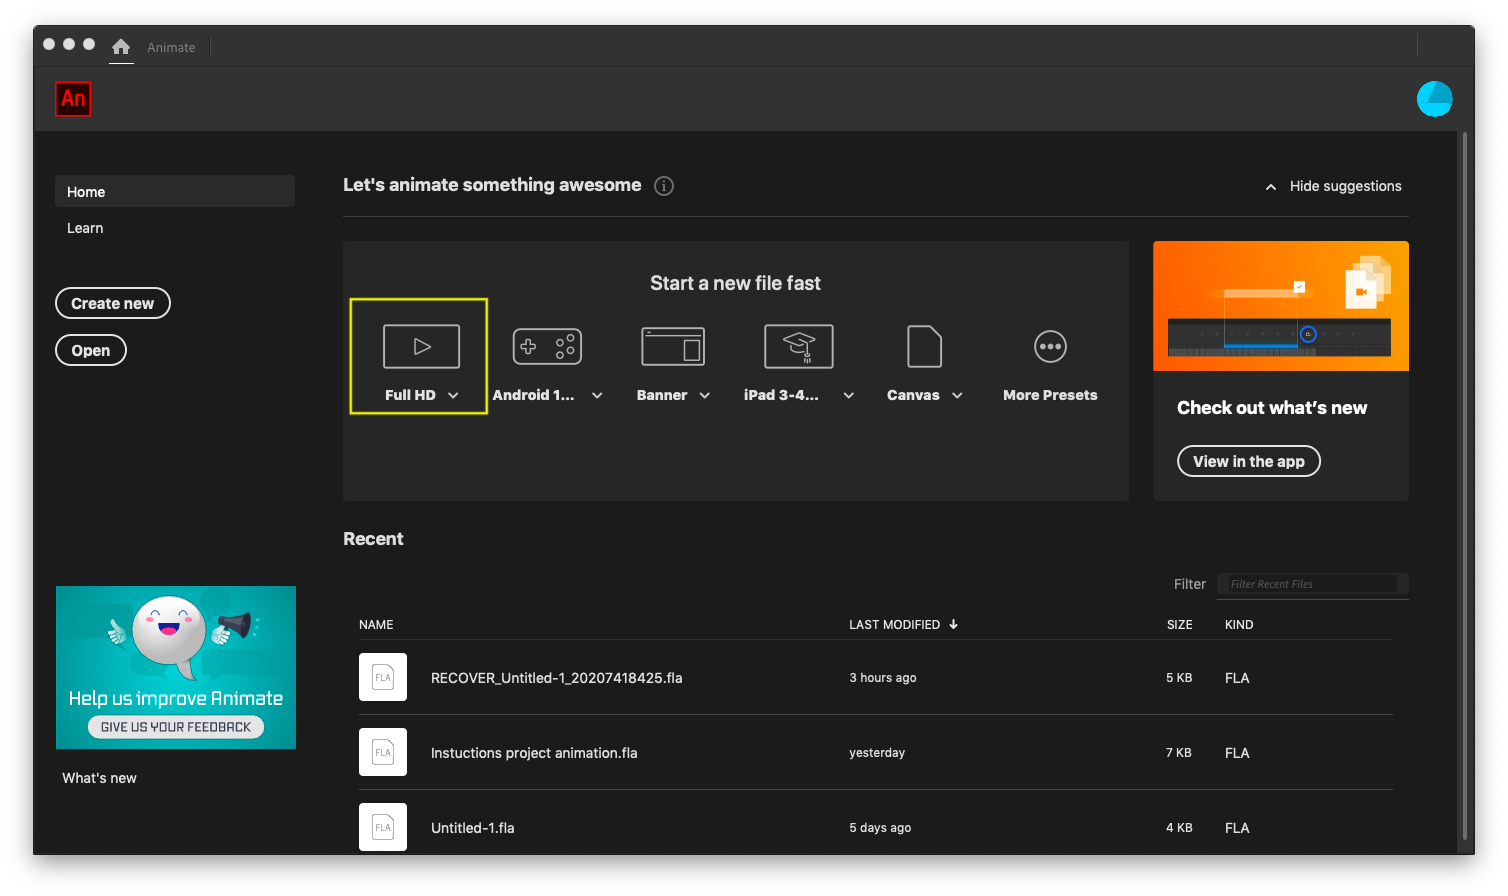Click FLA file icon for Instuctions project animation
The height and width of the screenshot is (896, 1508).
pyautogui.click(x=383, y=752)
